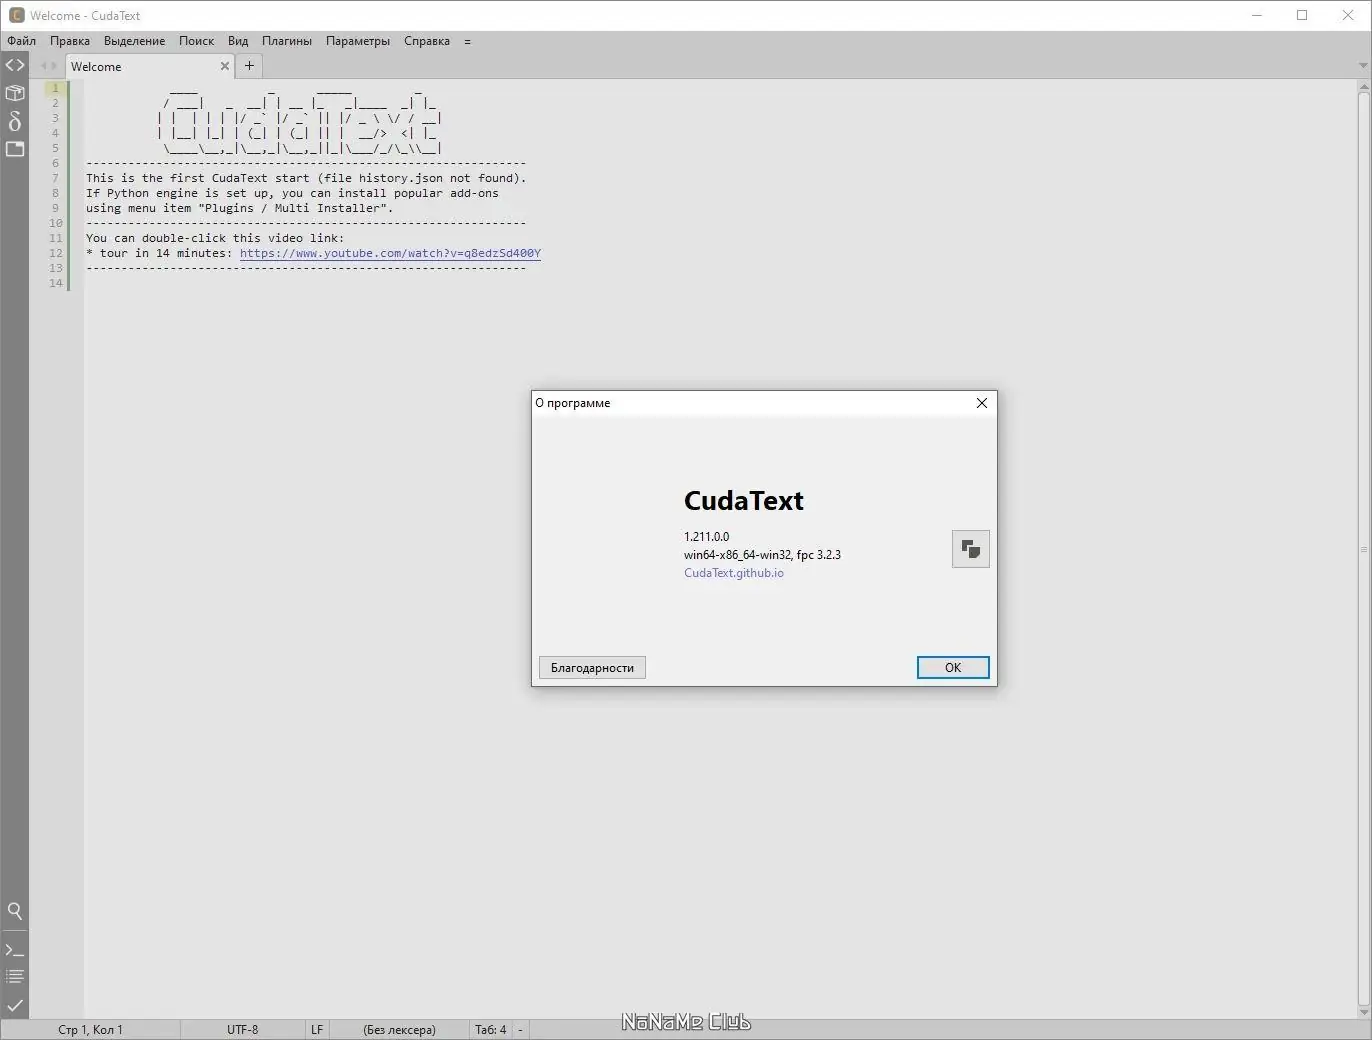Screen dimensions: 1372x1040
Task: Click the «-» field in the status bar
Action: point(520,1029)
